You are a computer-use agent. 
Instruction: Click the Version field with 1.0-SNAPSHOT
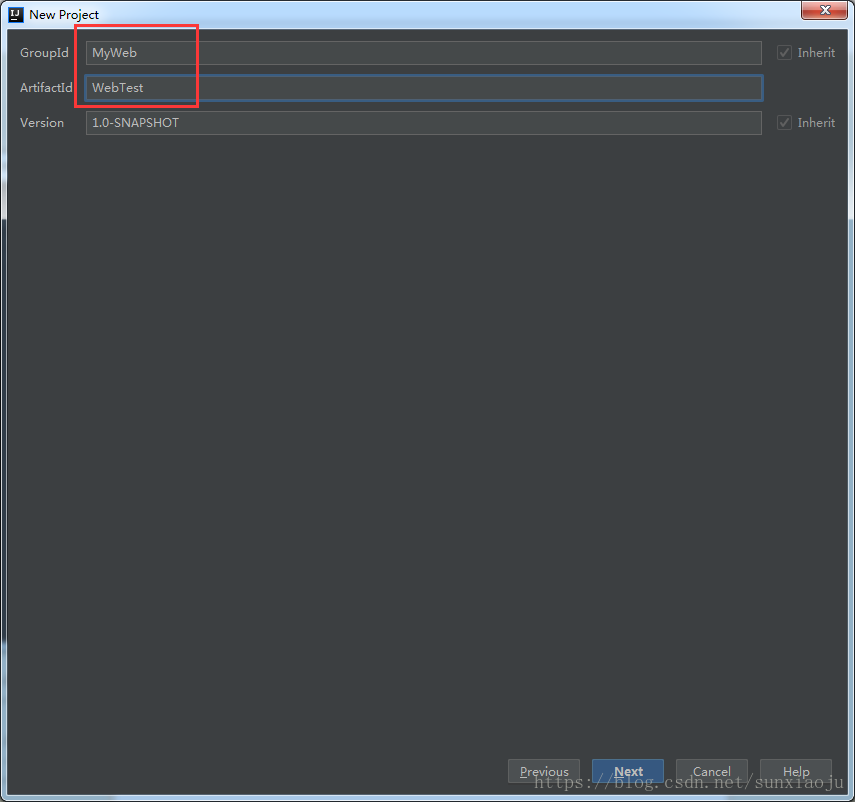[x=424, y=123]
